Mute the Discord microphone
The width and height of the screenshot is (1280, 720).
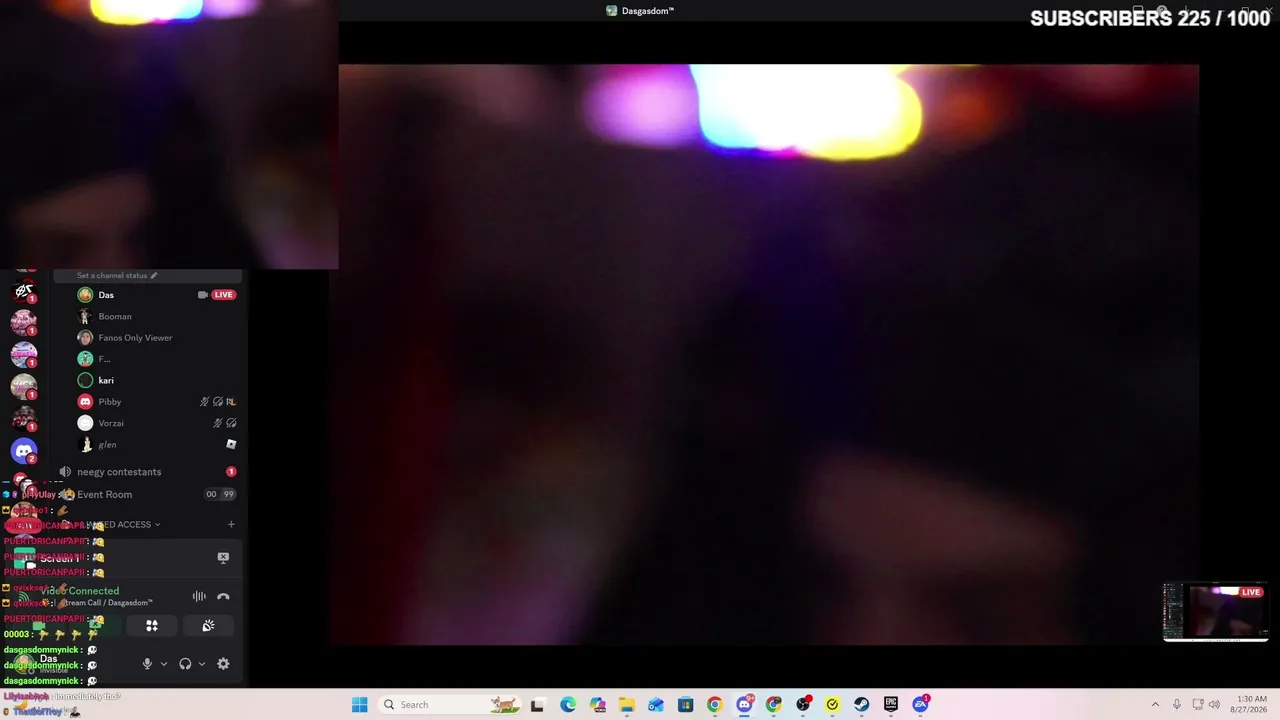point(147,664)
